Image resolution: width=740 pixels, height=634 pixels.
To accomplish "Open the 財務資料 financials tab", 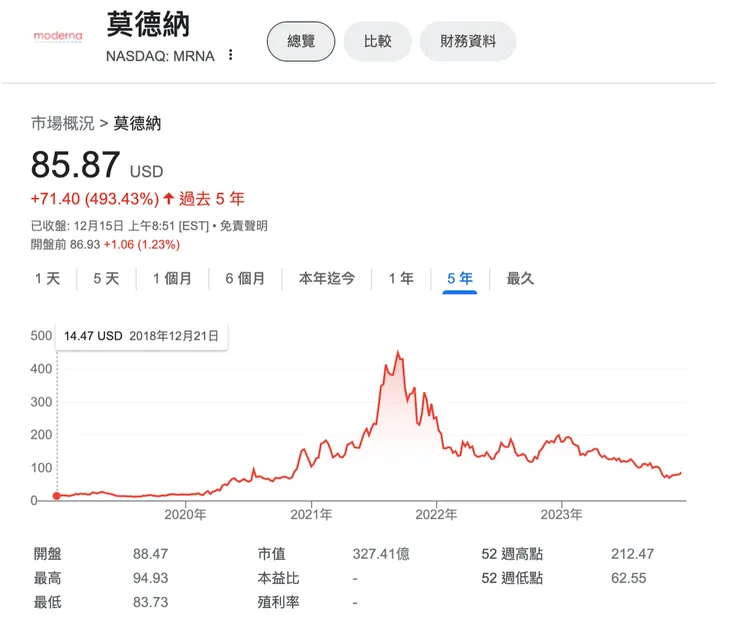I will coord(468,41).
